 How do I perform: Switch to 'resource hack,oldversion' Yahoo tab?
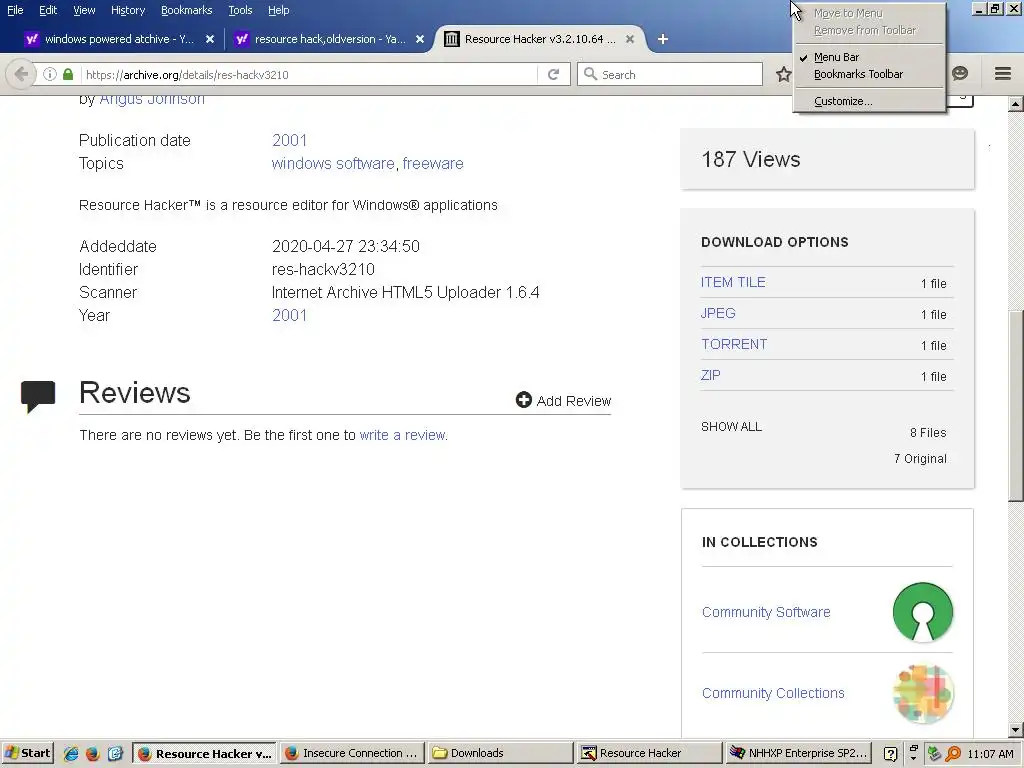[330, 39]
